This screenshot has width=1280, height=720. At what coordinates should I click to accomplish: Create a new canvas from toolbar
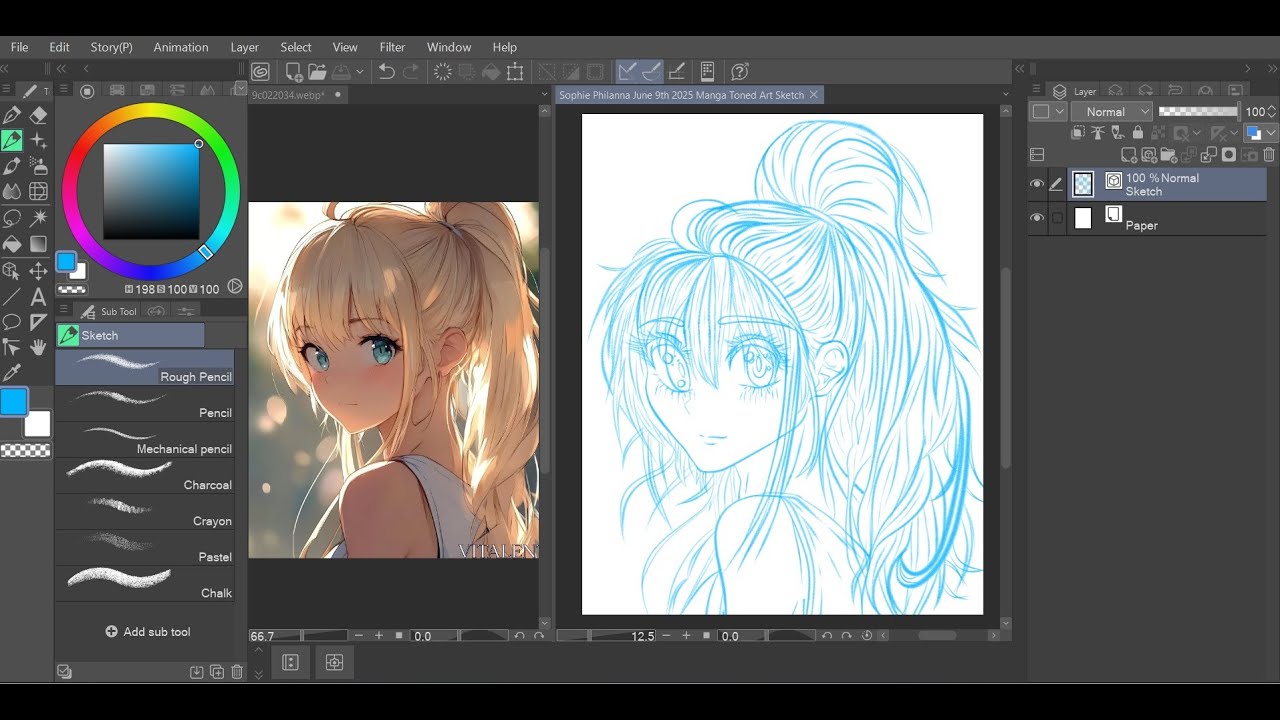point(294,71)
